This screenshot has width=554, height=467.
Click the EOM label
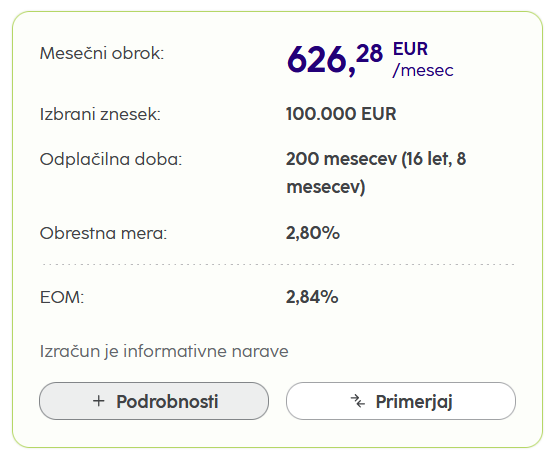[x=62, y=297]
